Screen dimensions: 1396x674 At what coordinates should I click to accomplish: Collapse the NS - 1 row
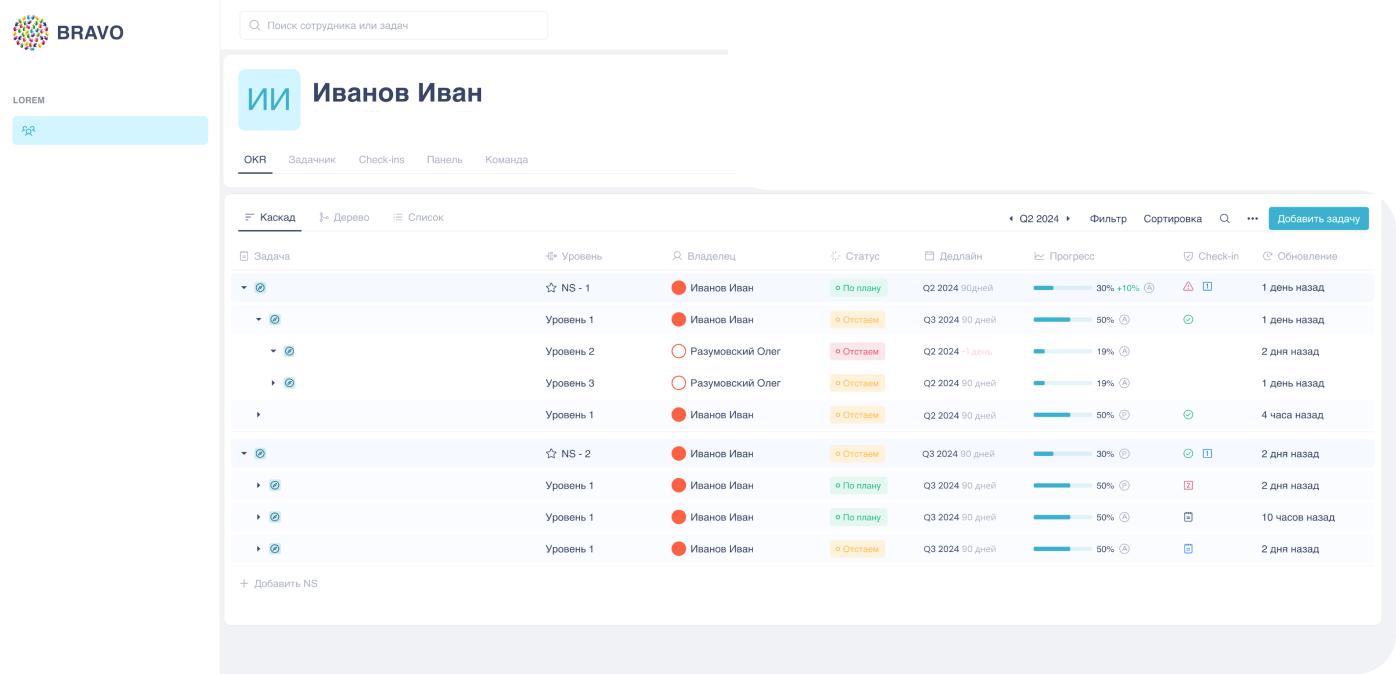point(243,287)
